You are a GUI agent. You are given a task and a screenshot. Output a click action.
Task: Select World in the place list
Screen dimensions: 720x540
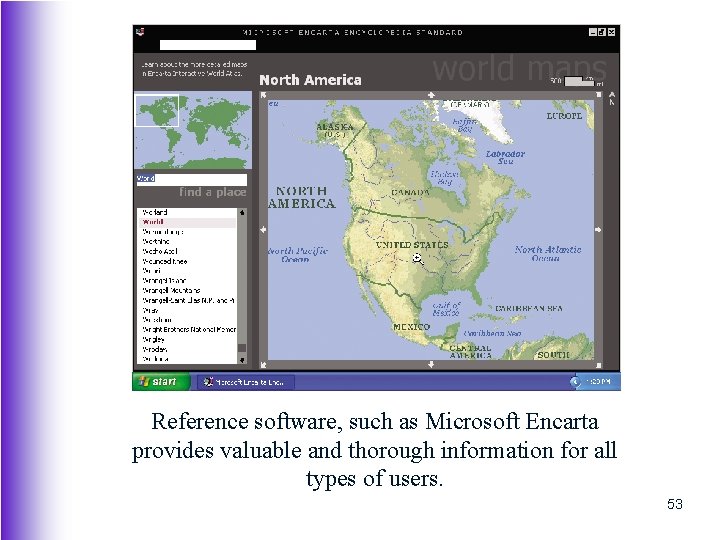187,222
